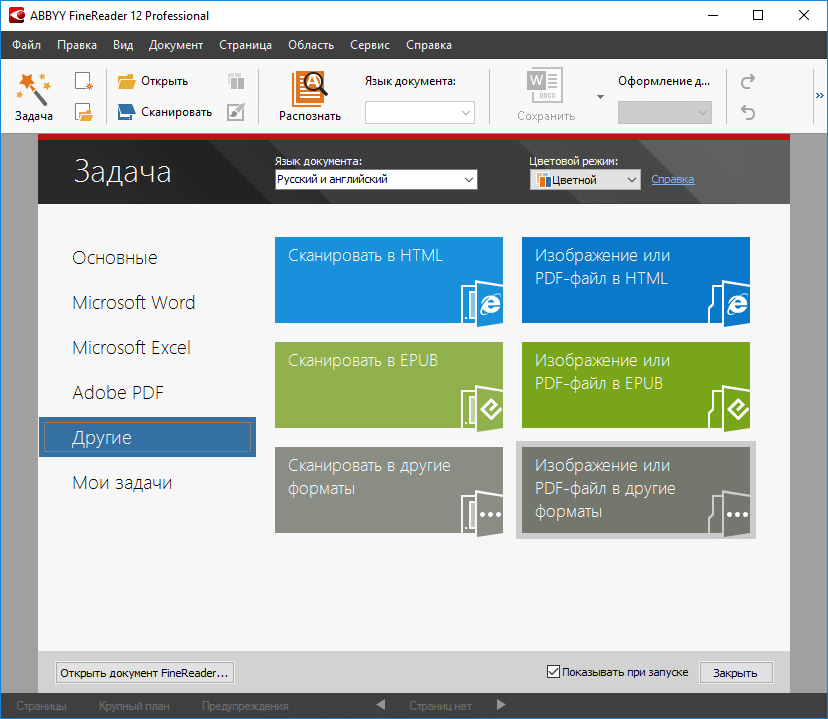Click Изображение или PDF-файл в HTML tile
This screenshot has height=719, width=828.
636,280
